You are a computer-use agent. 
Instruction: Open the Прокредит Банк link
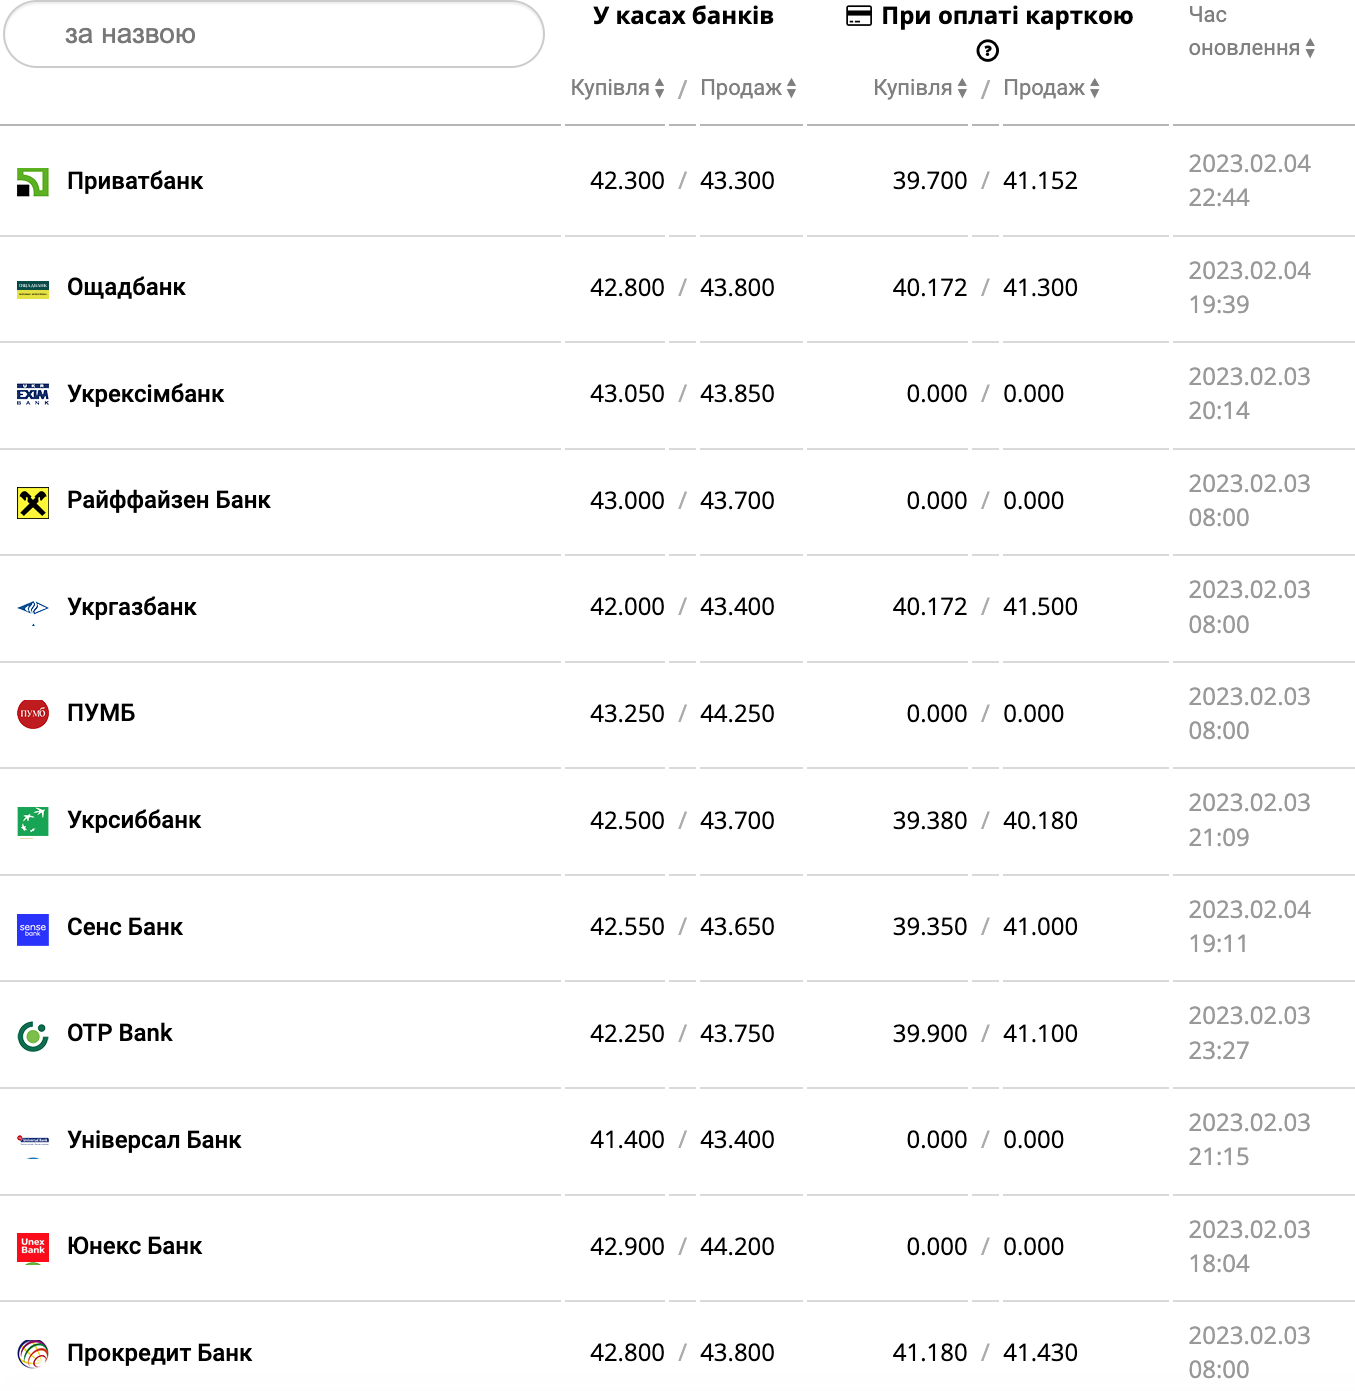coord(159,1353)
